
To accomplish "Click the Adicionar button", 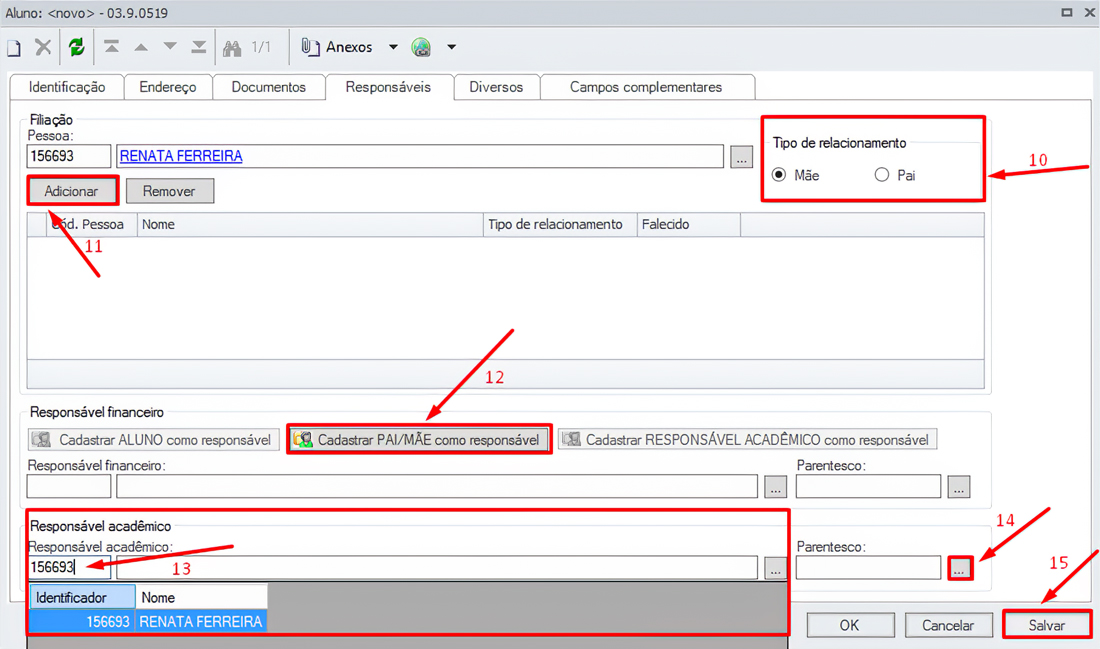I will click(x=72, y=191).
